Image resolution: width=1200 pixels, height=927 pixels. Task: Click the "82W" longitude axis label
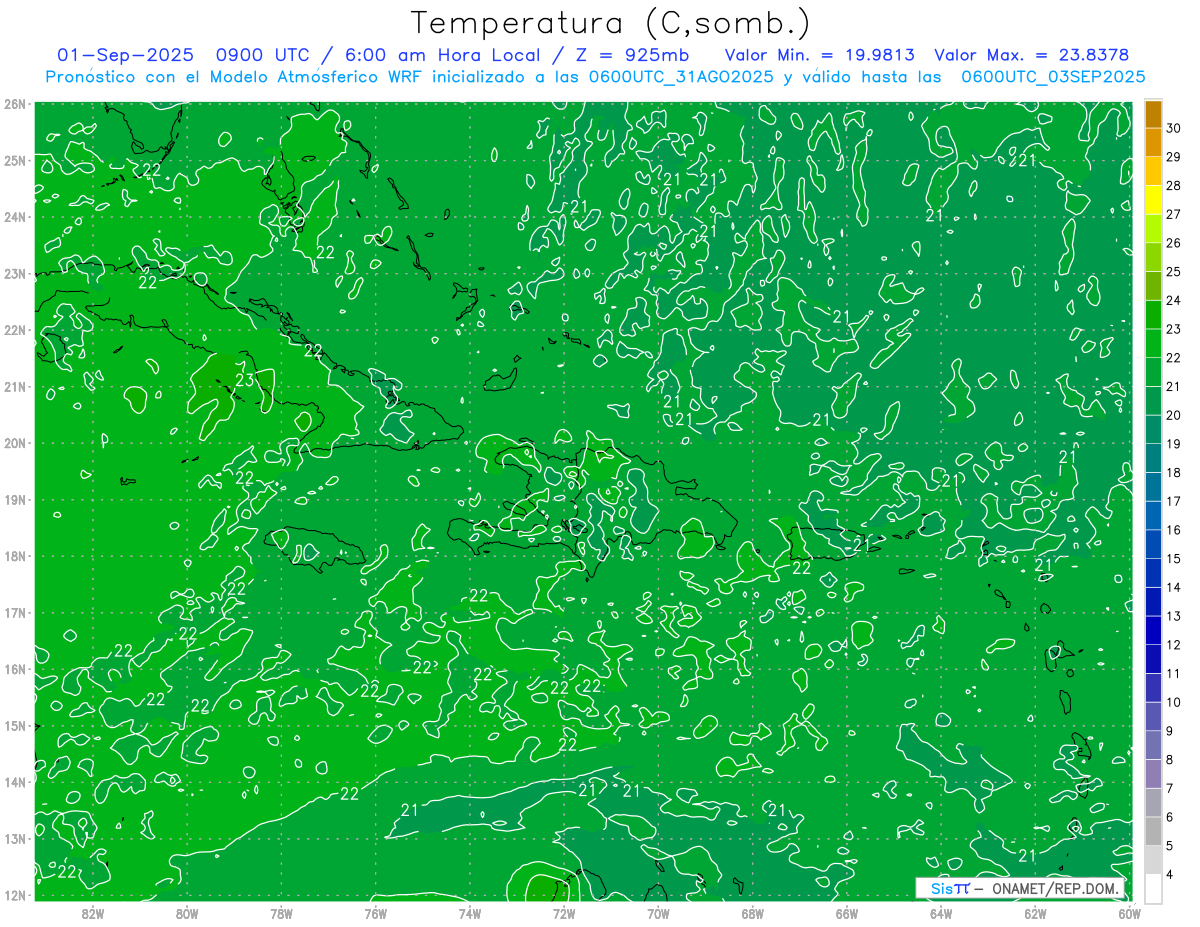tap(93, 912)
